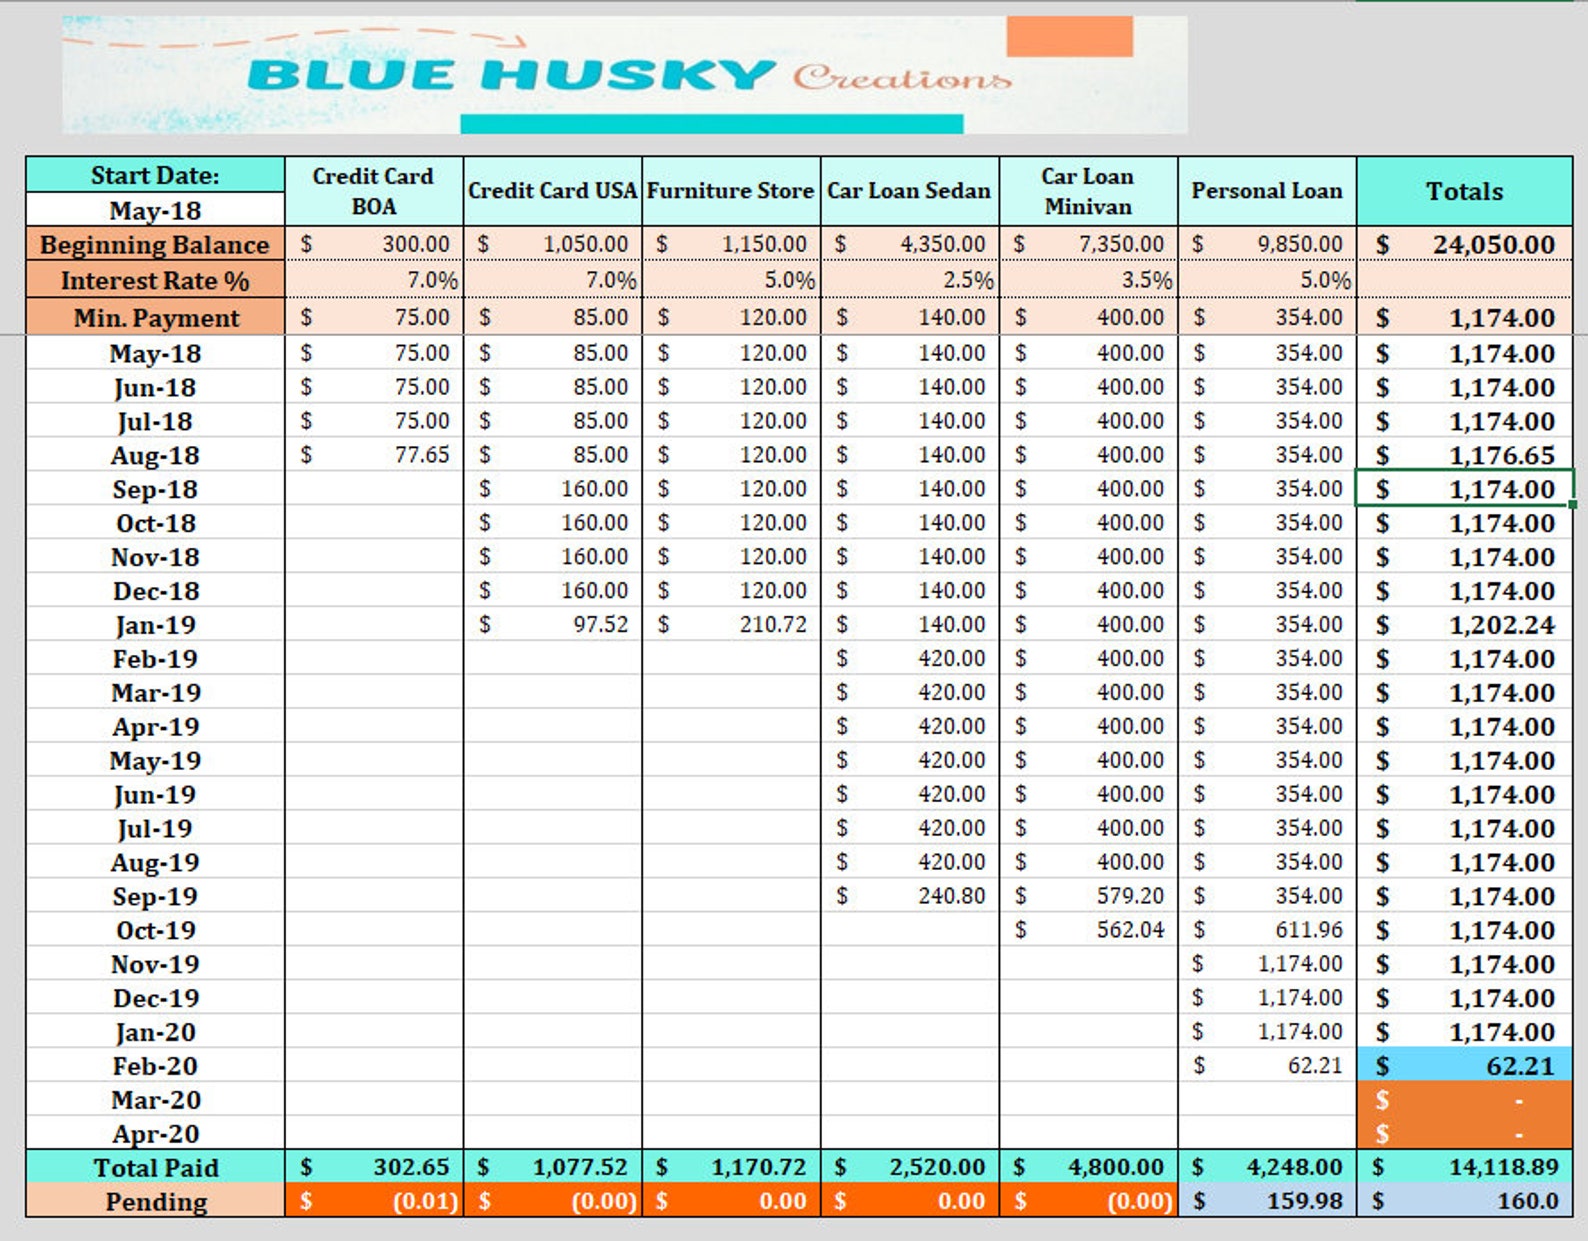Click the 302.65 total paid cell
Viewport: 1588px width, 1241px height.
pos(374,1167)
